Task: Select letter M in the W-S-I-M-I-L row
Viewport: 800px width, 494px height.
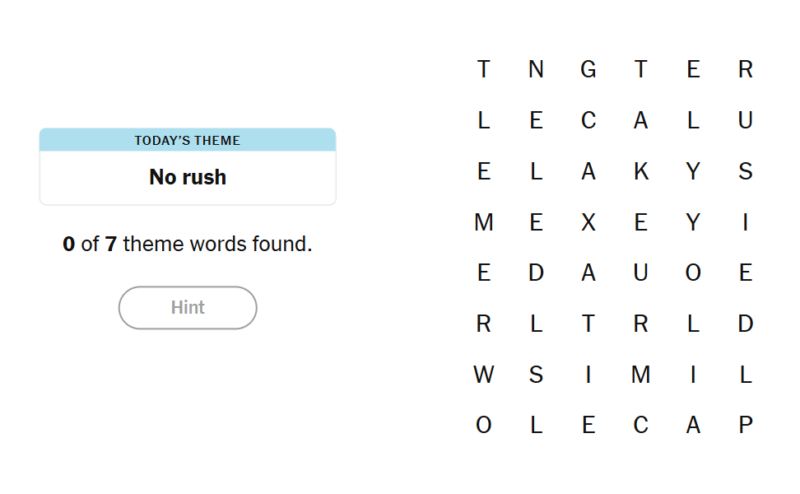Action: tap(641, 375)
